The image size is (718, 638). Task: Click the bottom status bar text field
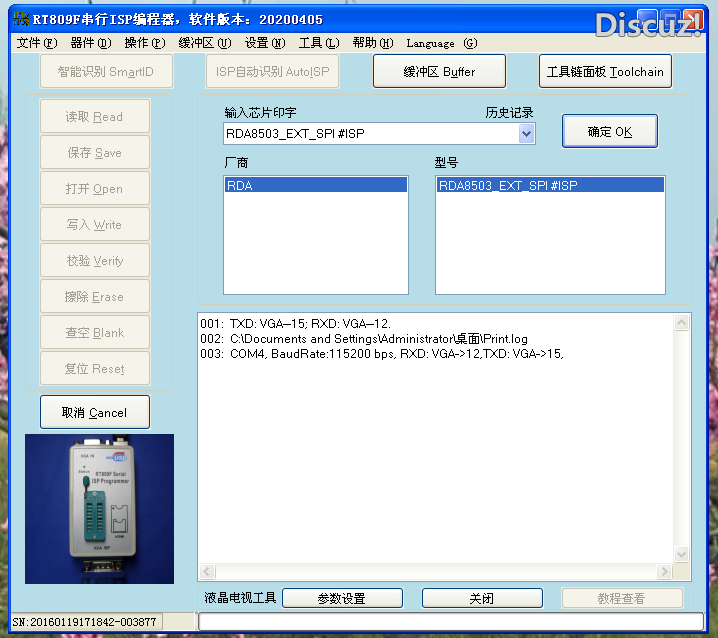(x=451, y=622)
